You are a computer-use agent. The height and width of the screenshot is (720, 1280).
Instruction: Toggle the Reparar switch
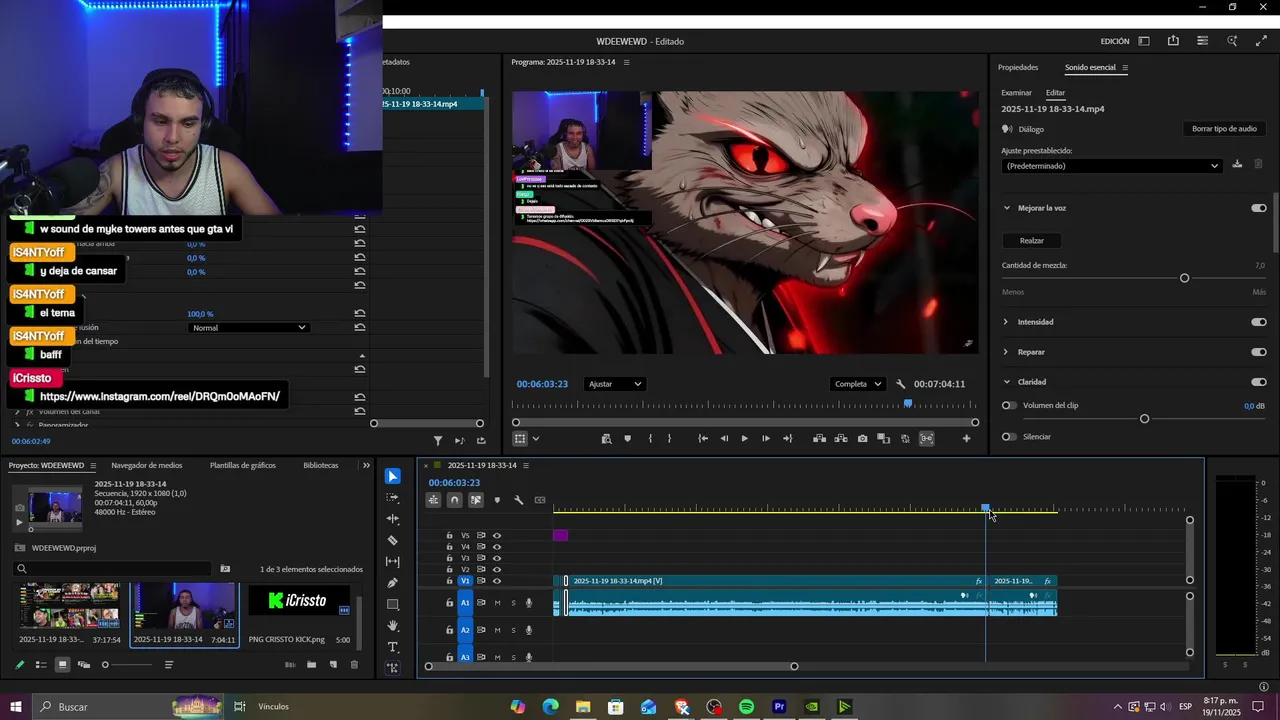click(x=1259, y=352)
